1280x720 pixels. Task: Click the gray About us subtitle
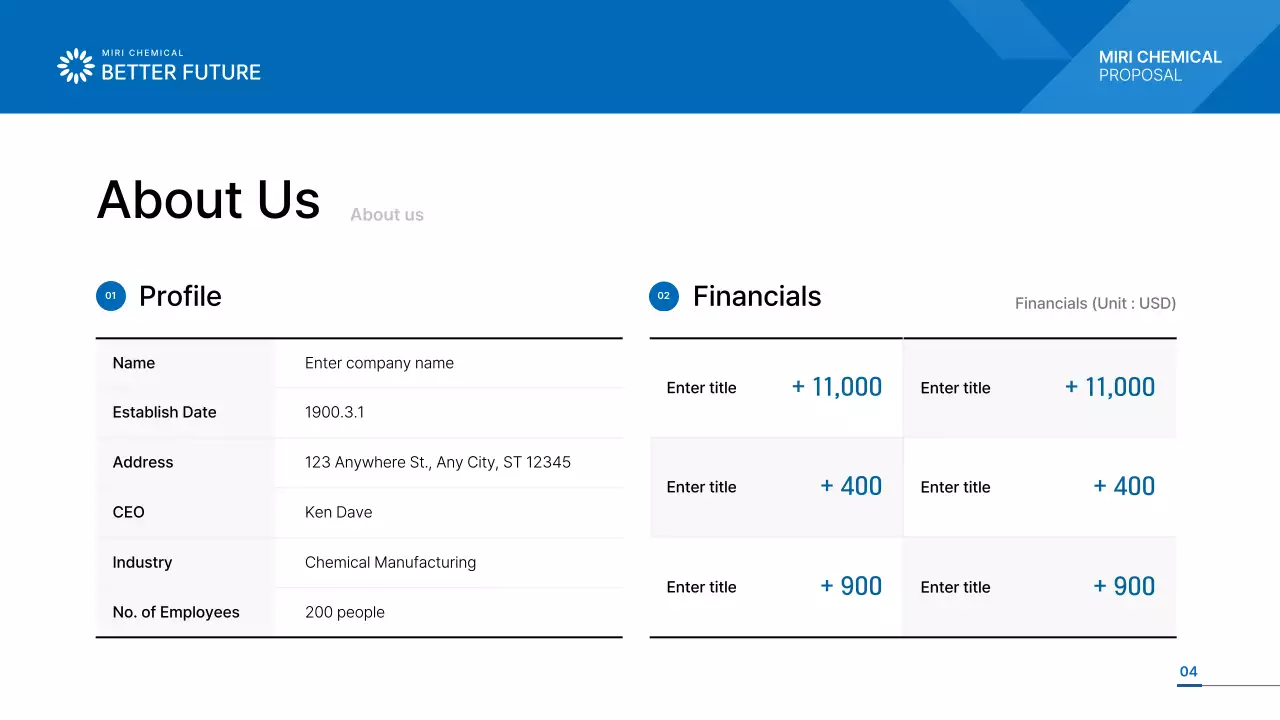(387, 215)
